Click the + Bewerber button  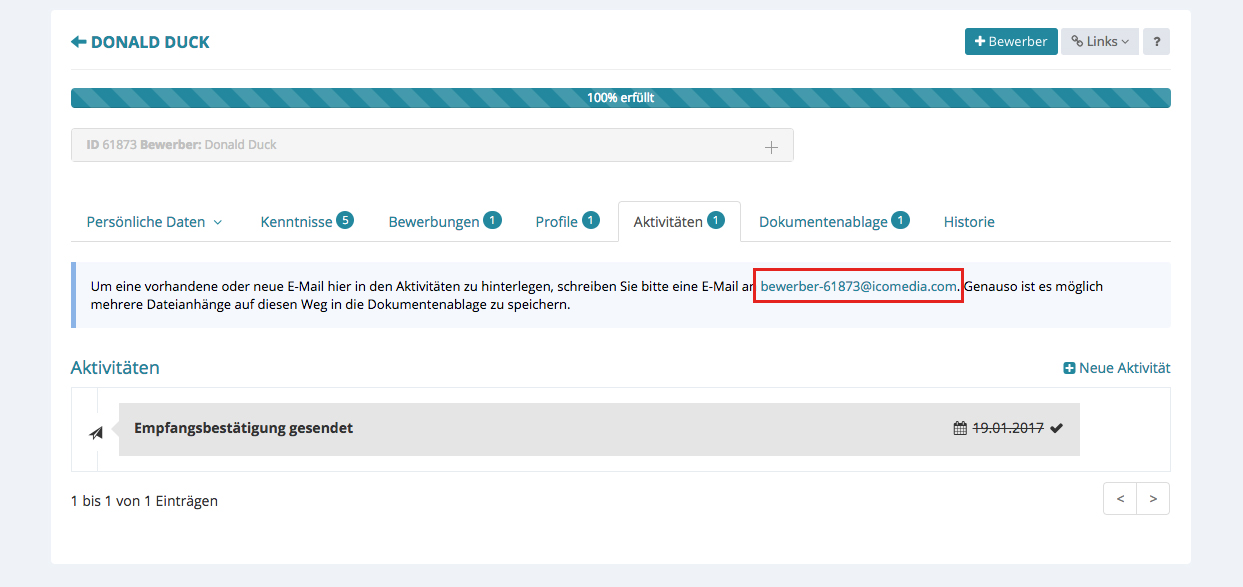(1010, 42)
